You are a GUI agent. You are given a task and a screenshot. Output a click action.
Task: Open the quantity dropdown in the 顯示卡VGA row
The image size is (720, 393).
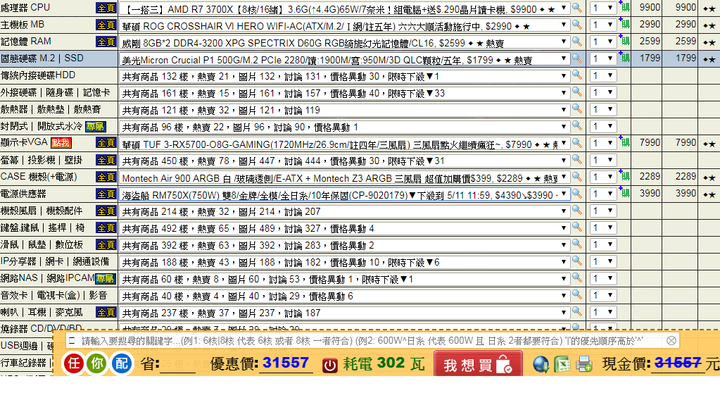tap(602, 143)
